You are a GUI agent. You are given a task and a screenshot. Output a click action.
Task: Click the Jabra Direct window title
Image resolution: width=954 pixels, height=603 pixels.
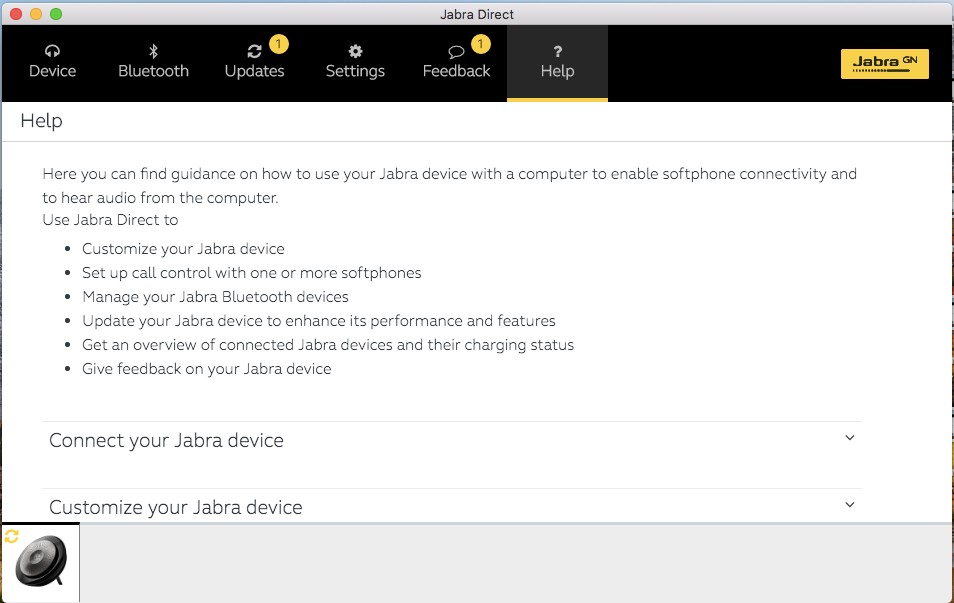coord(477,14)
